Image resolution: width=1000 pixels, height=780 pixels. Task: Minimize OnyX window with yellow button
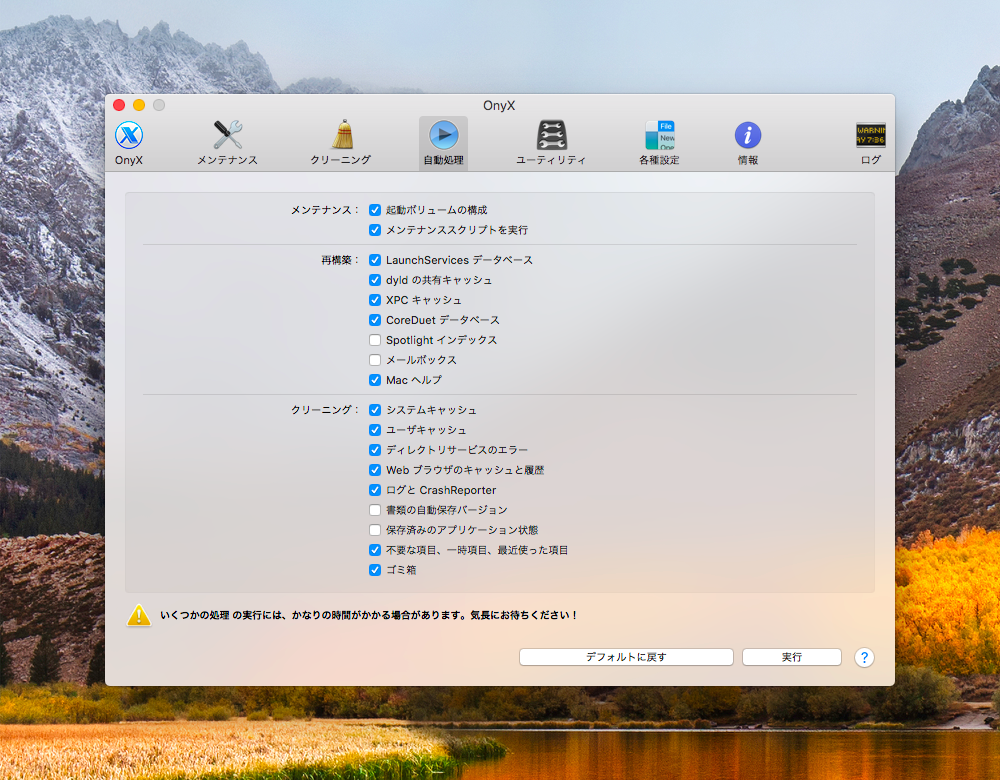139,105
